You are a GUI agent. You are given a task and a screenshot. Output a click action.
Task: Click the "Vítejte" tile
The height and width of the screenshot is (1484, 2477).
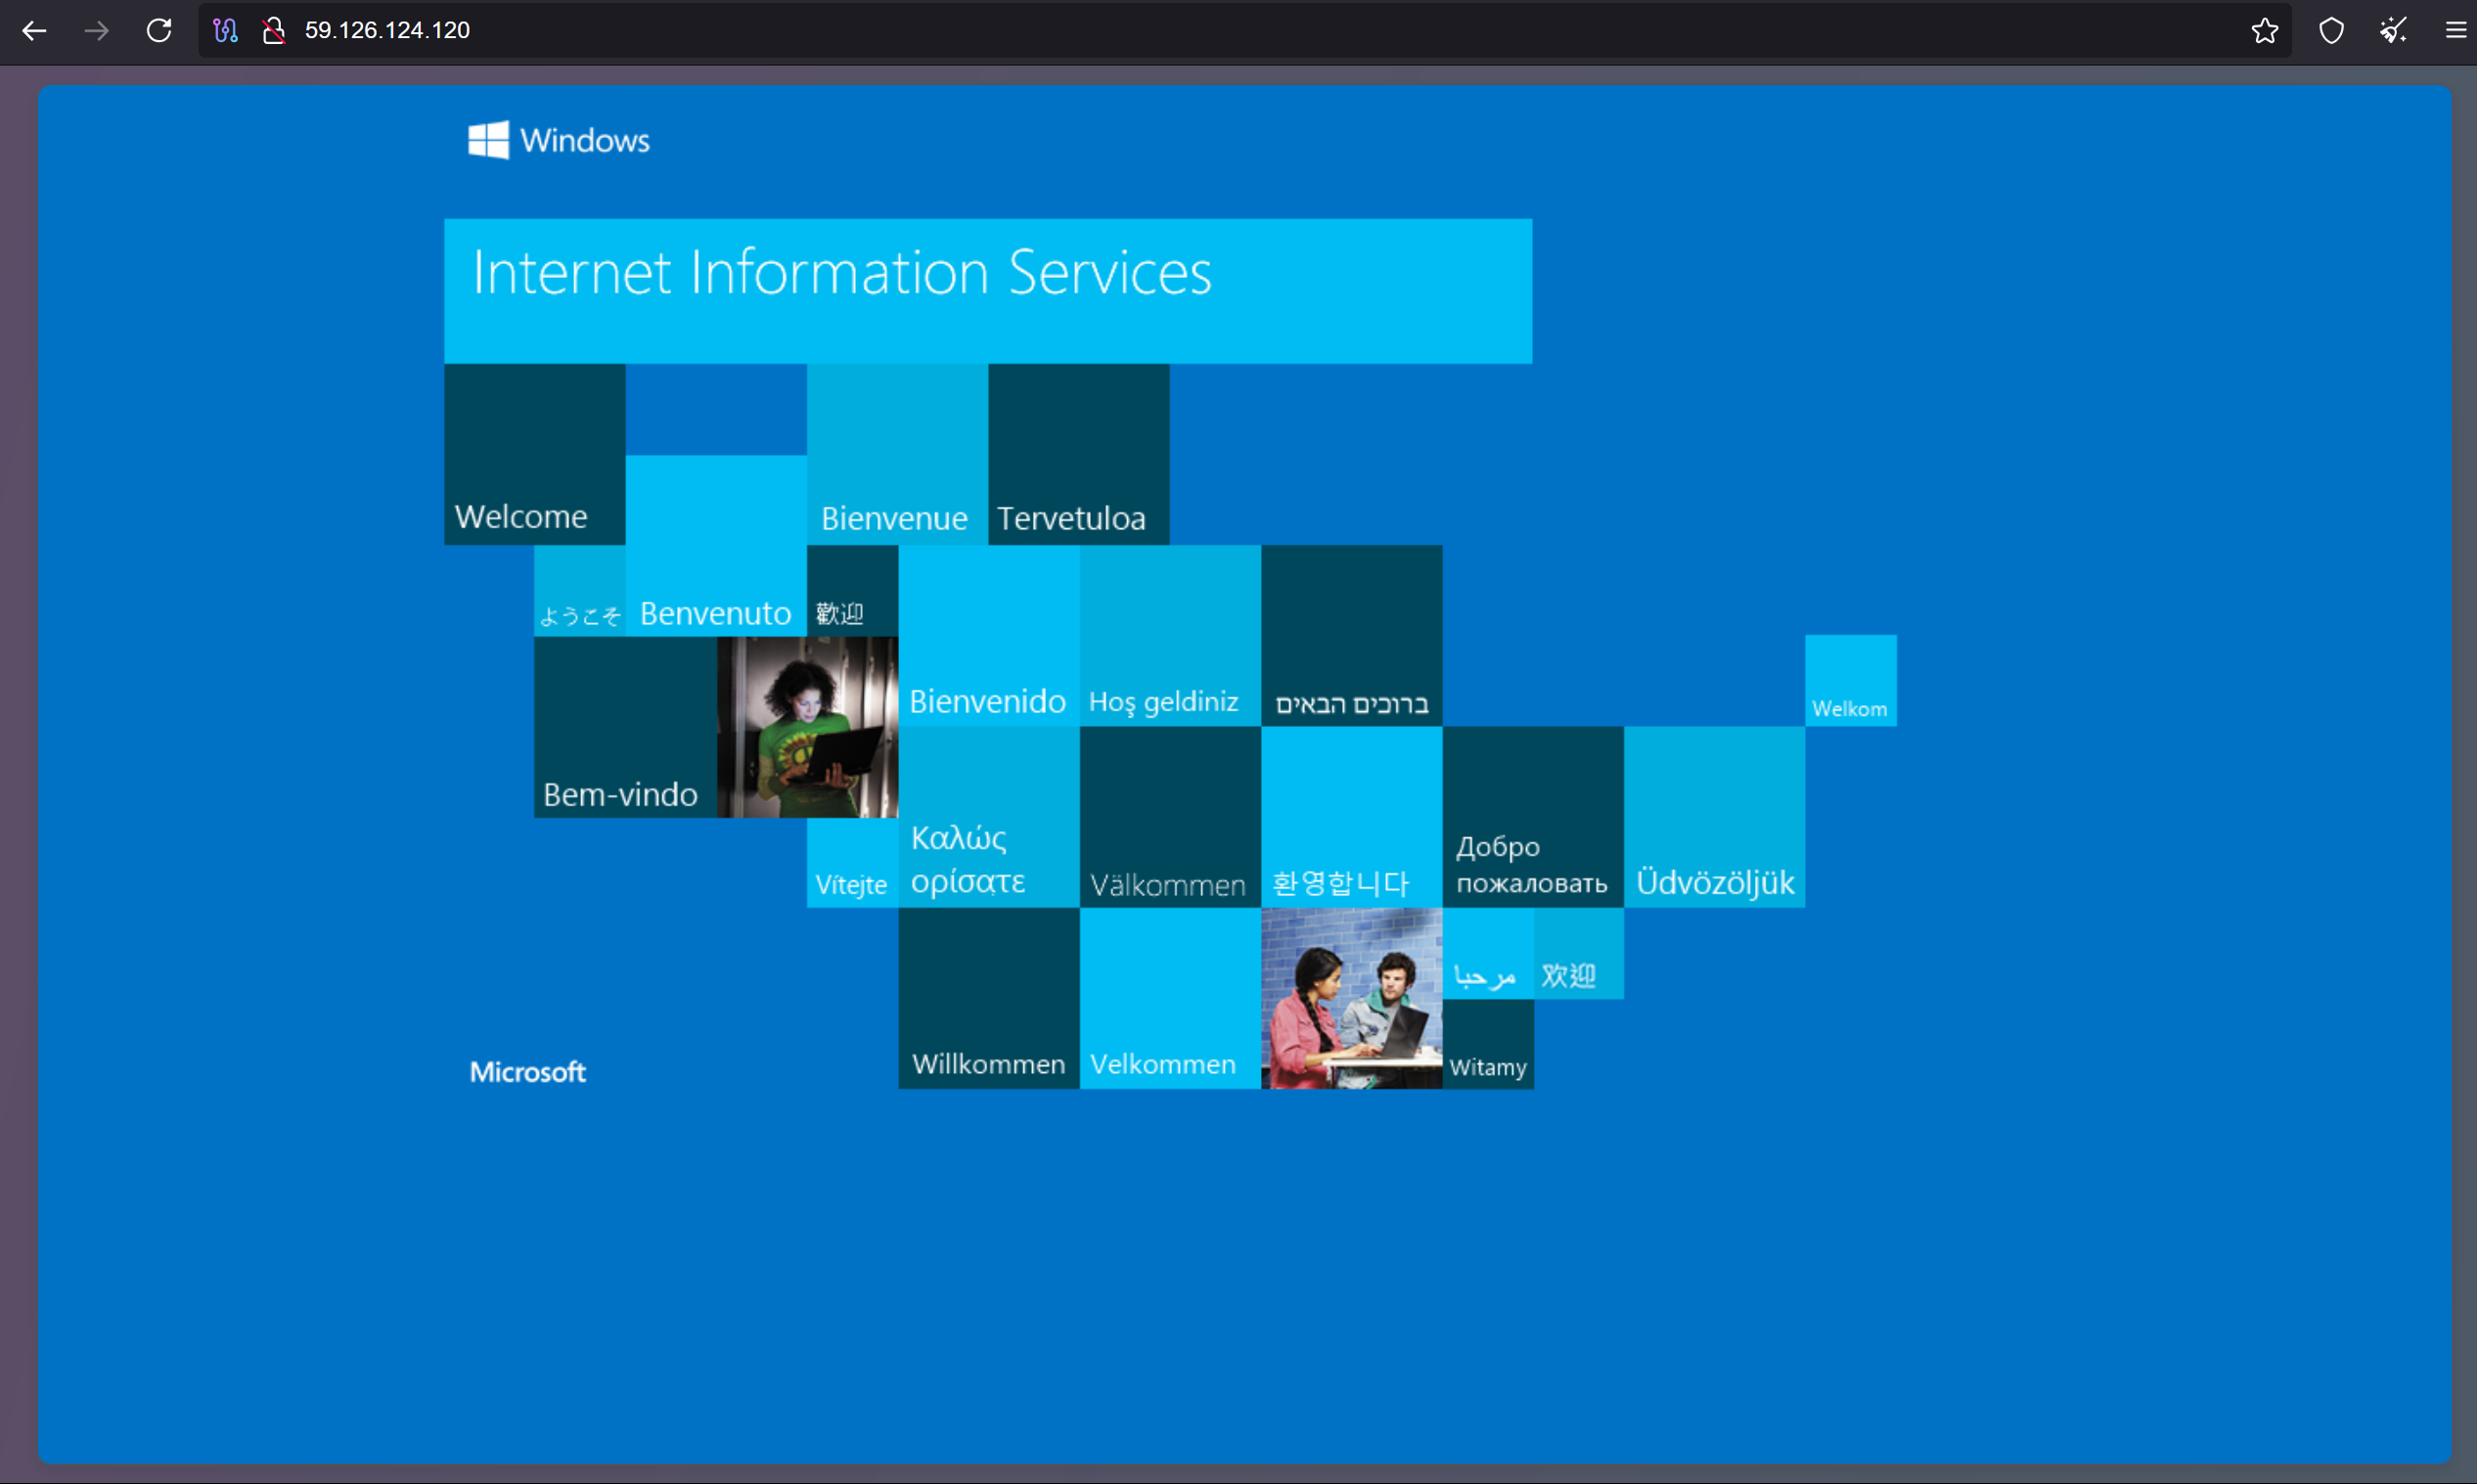point(852,863)
